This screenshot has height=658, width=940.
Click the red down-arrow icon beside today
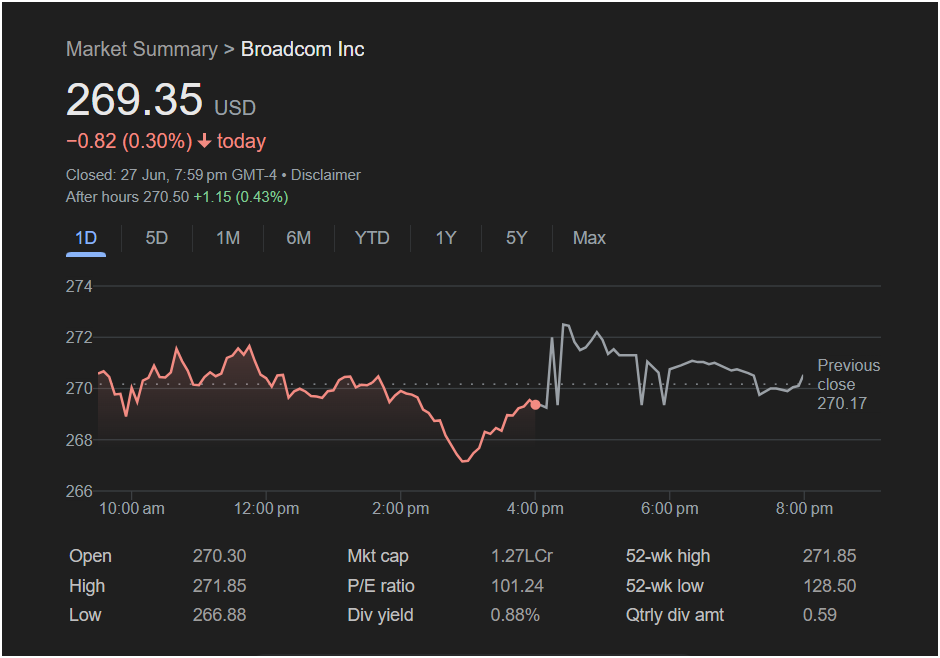click(x=204, y=141)
